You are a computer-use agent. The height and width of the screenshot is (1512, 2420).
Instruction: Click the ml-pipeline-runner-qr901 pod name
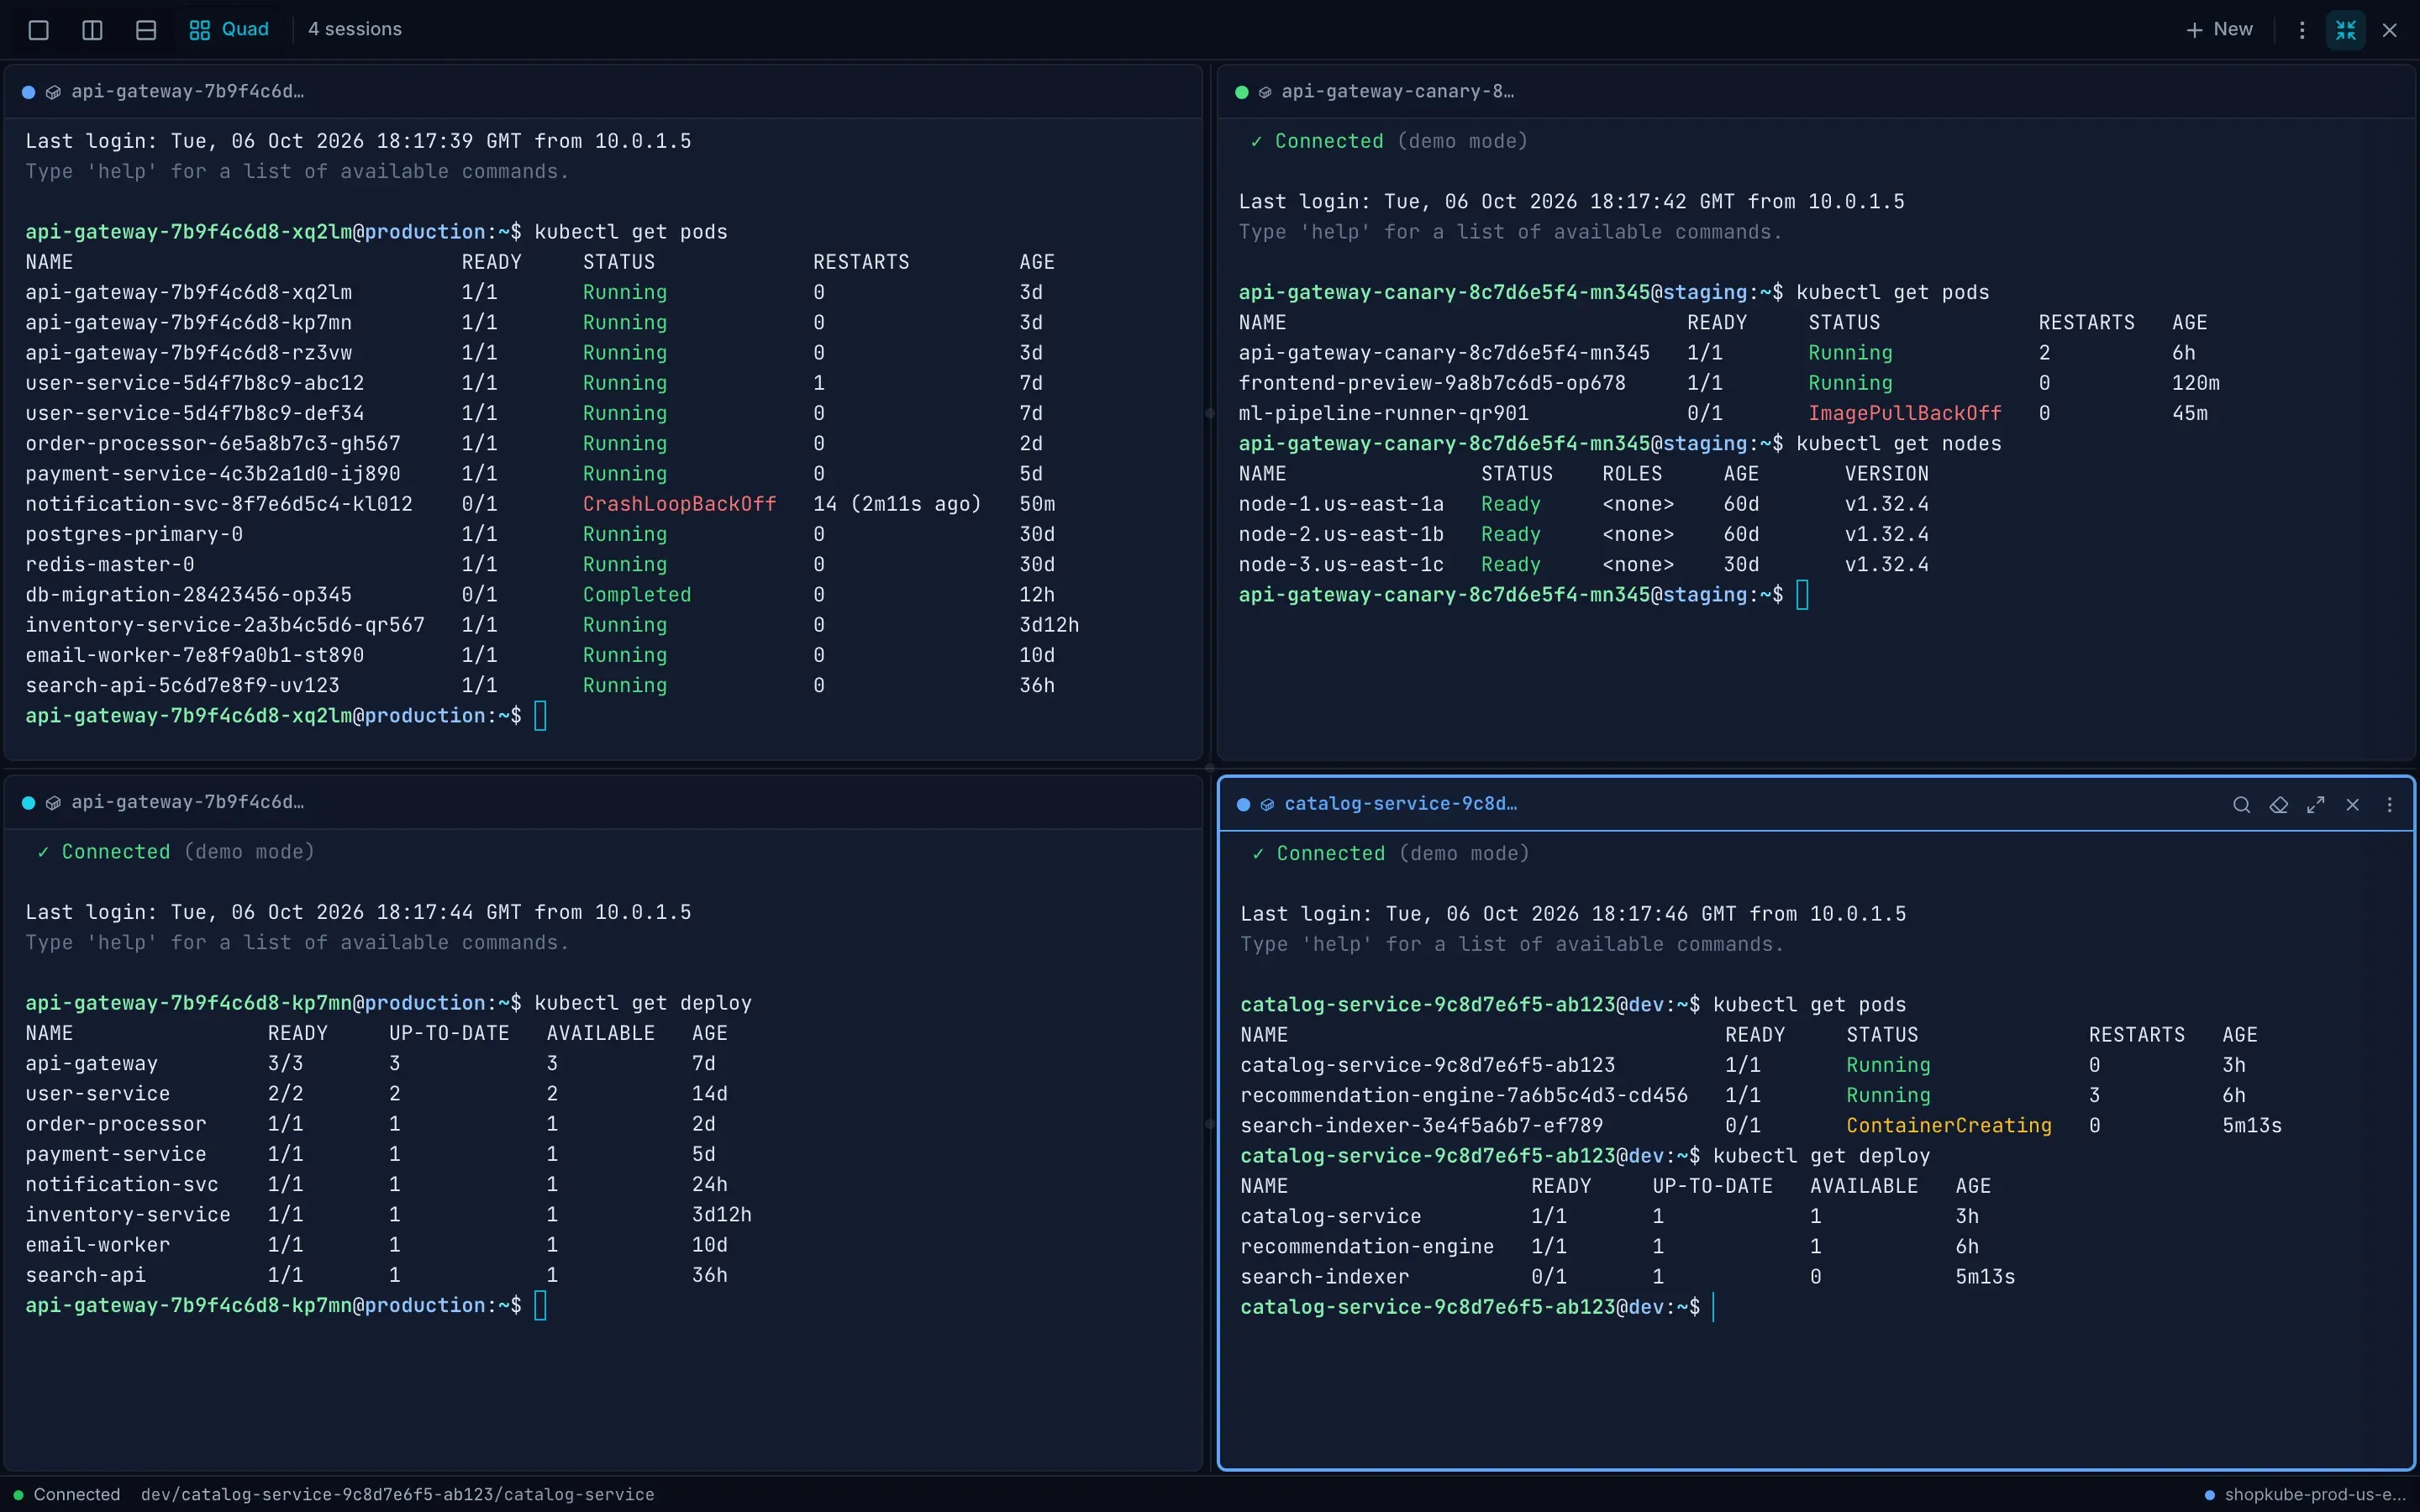coord(1383,413)
